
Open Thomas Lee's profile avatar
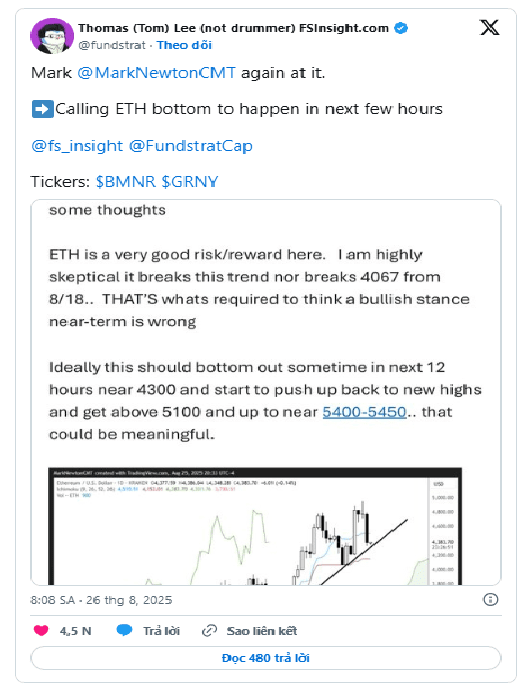(52, 37)
